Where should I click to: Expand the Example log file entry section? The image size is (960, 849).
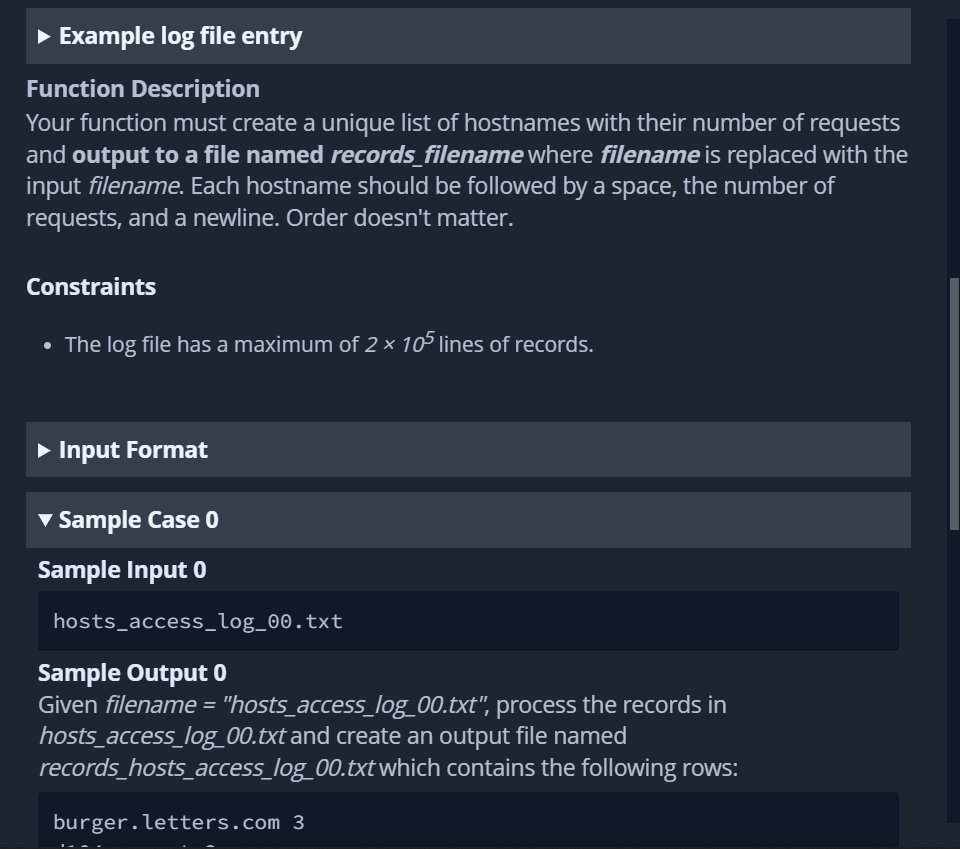pos(180,36)
